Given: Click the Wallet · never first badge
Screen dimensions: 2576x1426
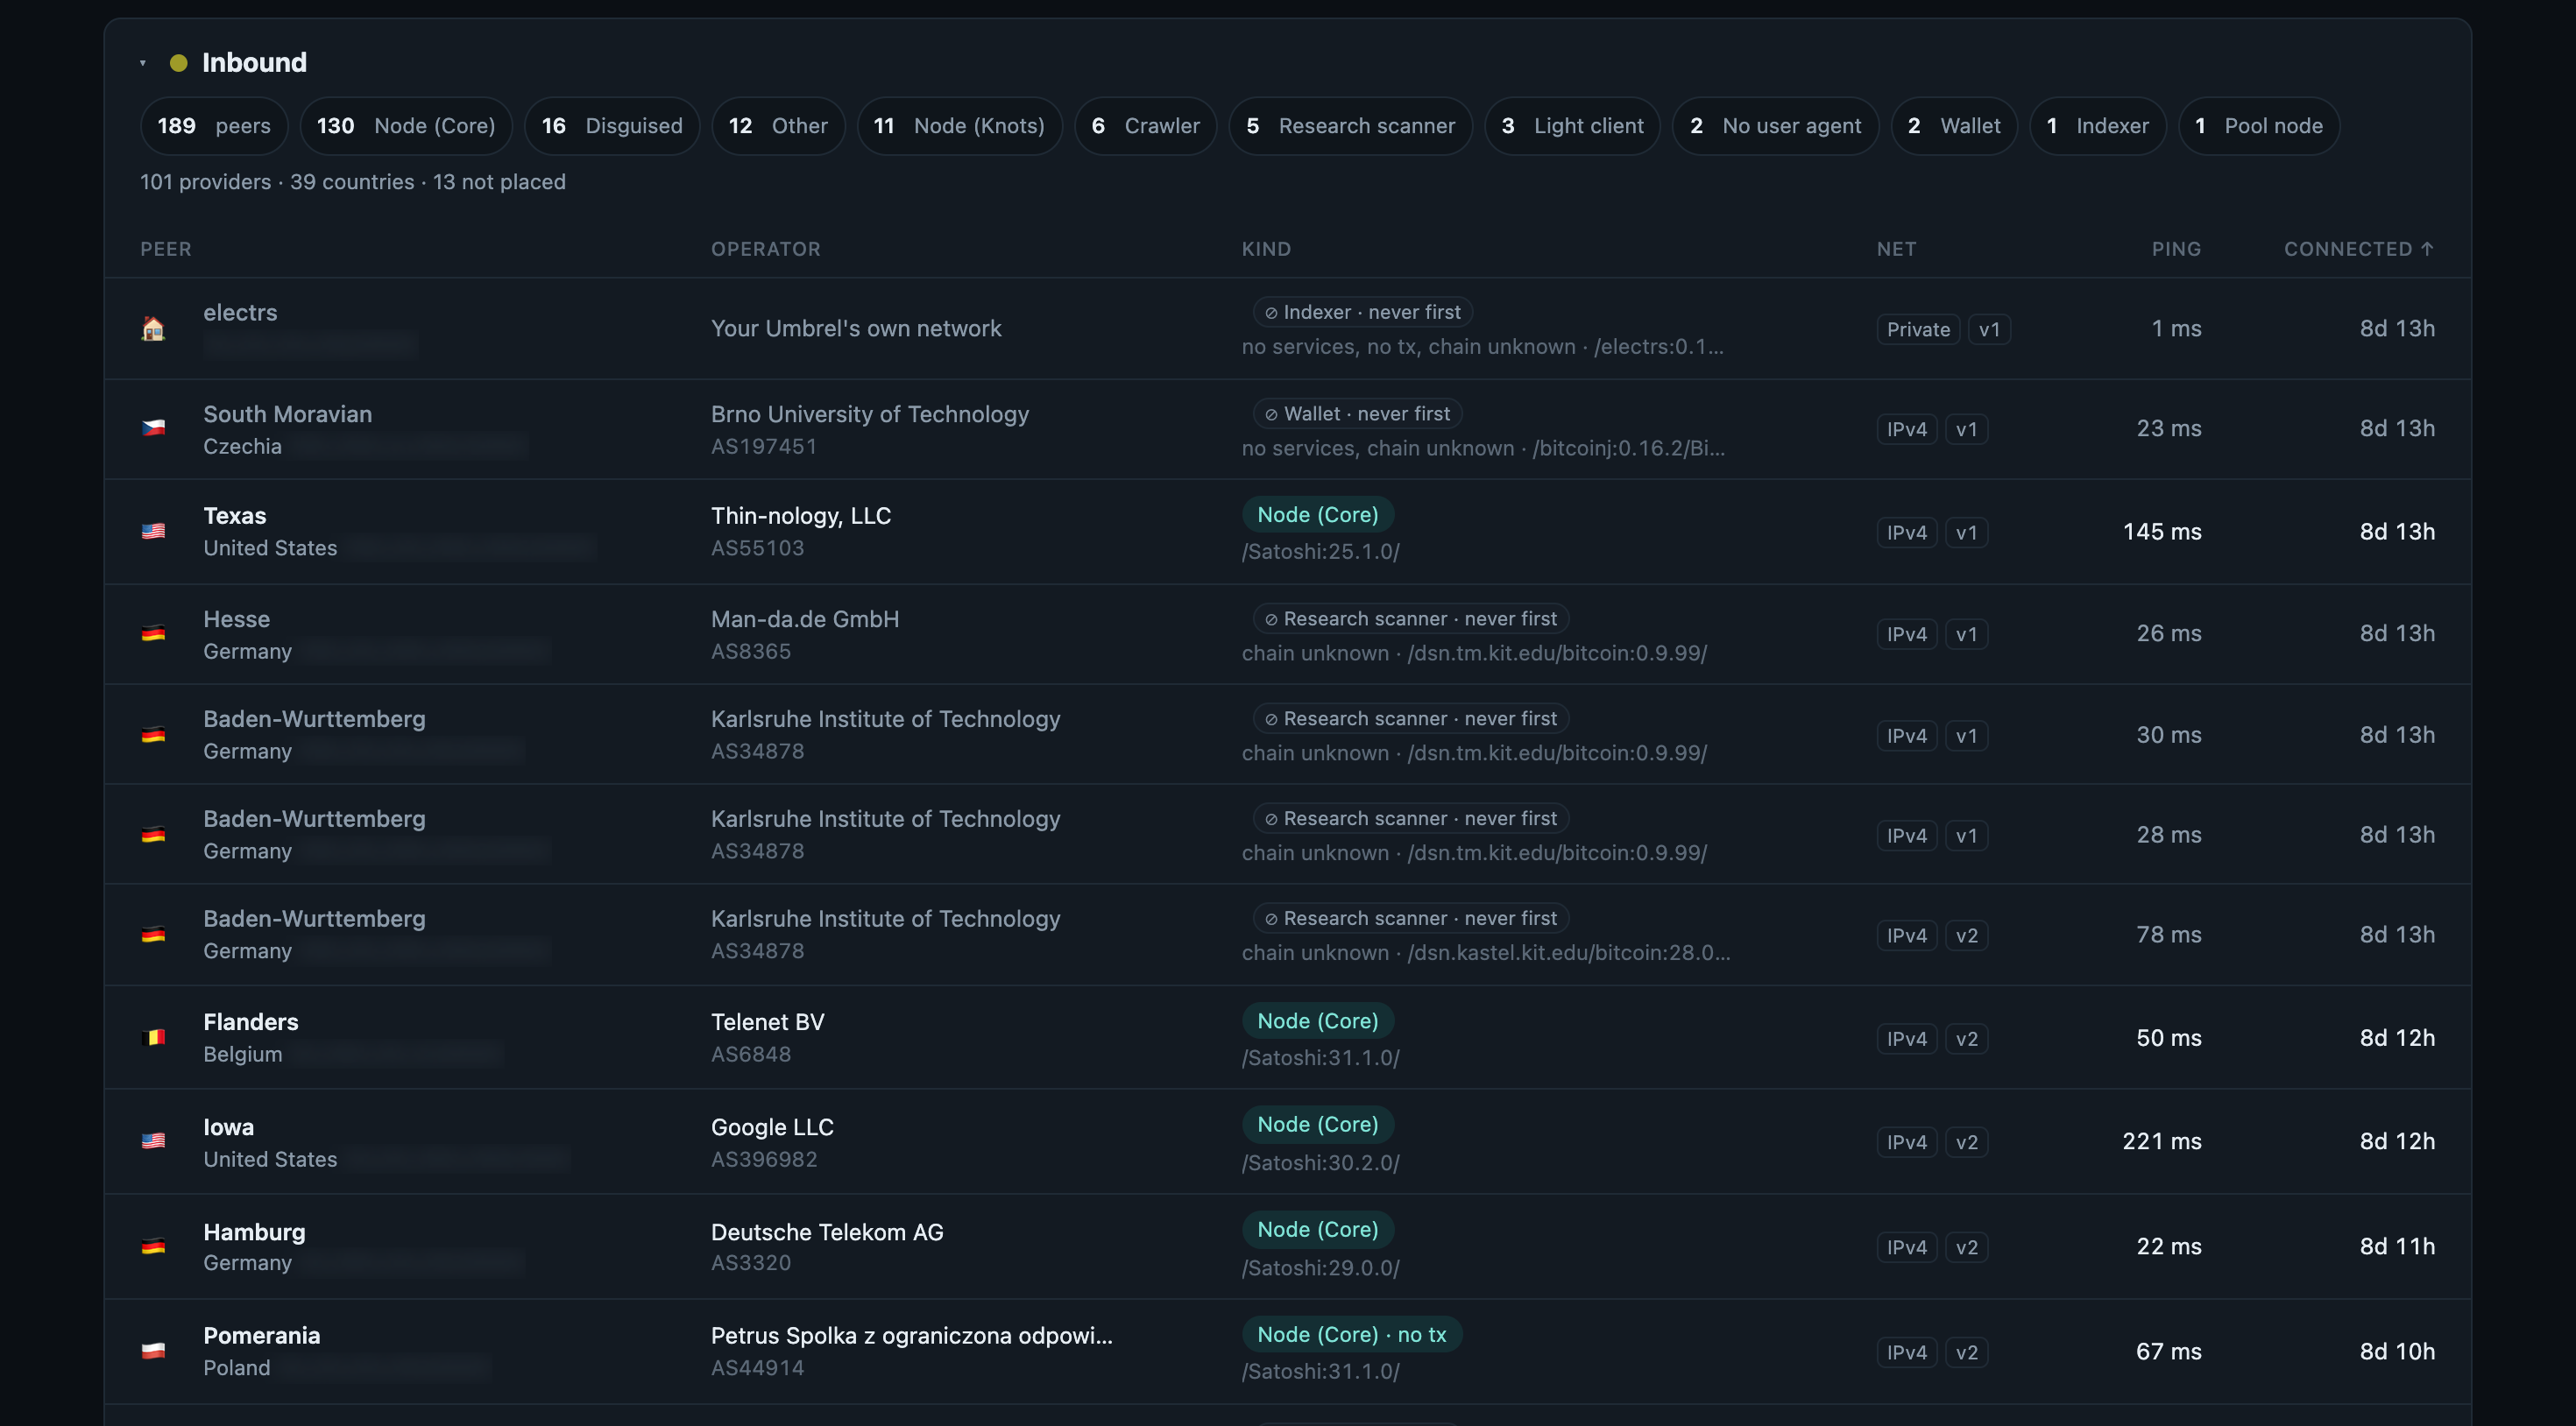Looking at the screenshot, I should [1357, 414].
